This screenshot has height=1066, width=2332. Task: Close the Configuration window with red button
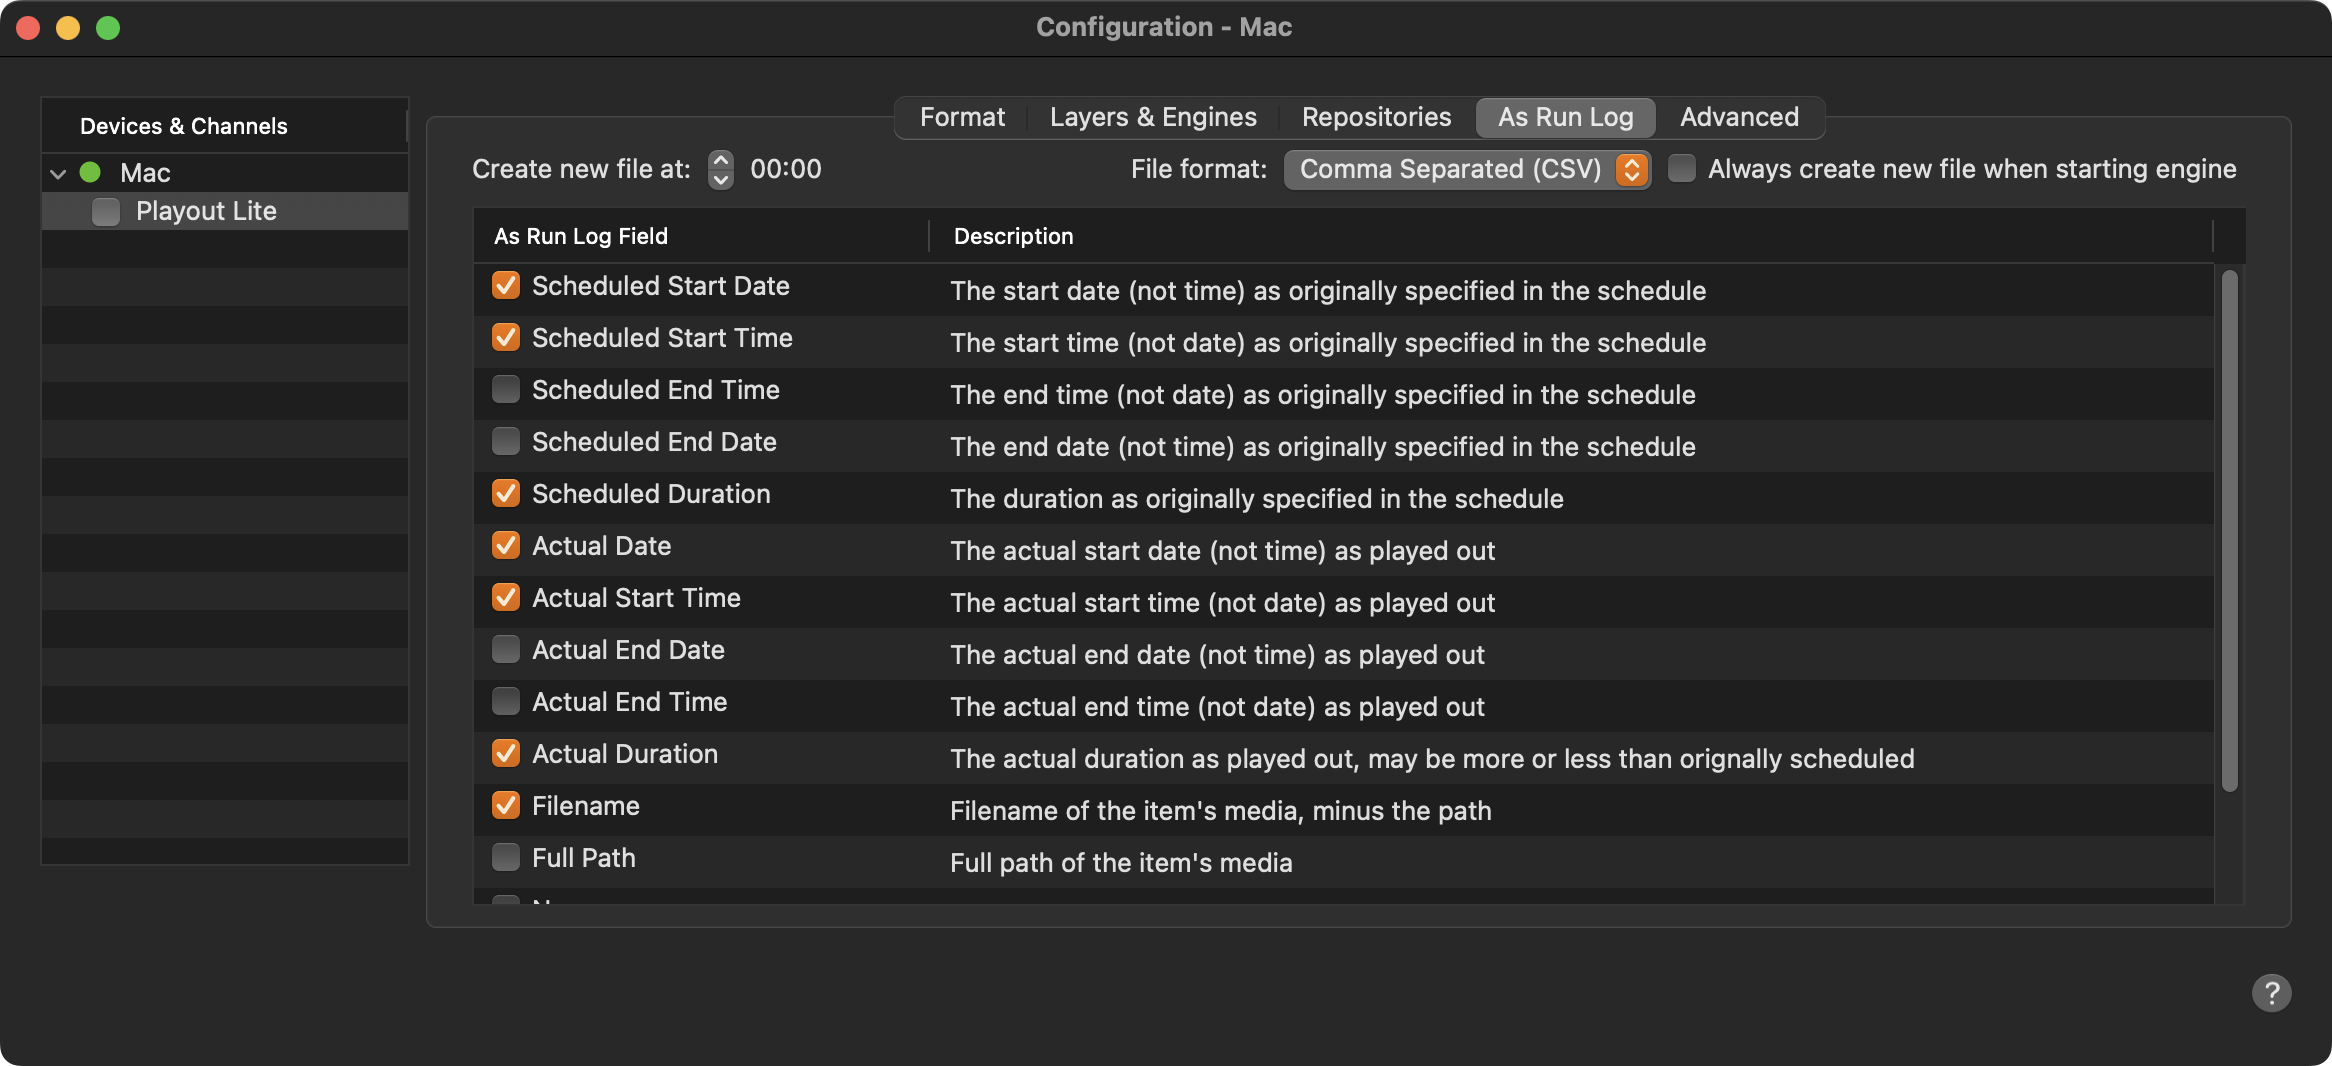tap(28, 28)
